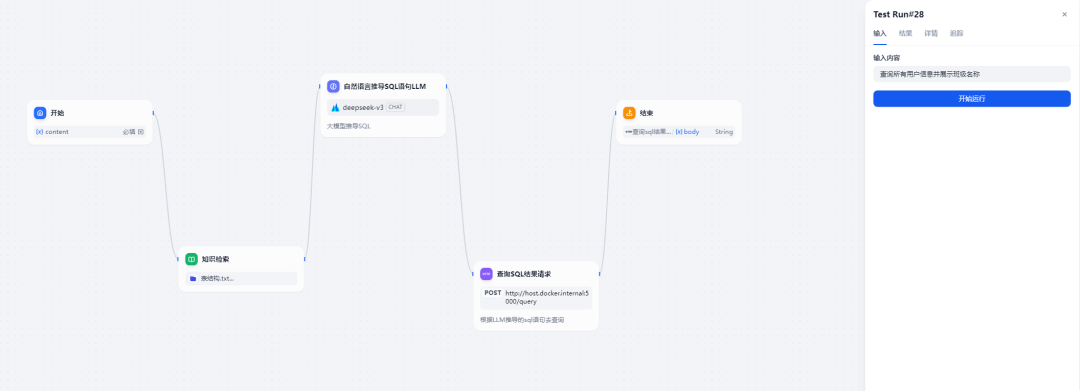The width and height of the screenshot is (1080, 391).
Task: Click the {x} variable icon beside content
Action: [x=39, y=131]
